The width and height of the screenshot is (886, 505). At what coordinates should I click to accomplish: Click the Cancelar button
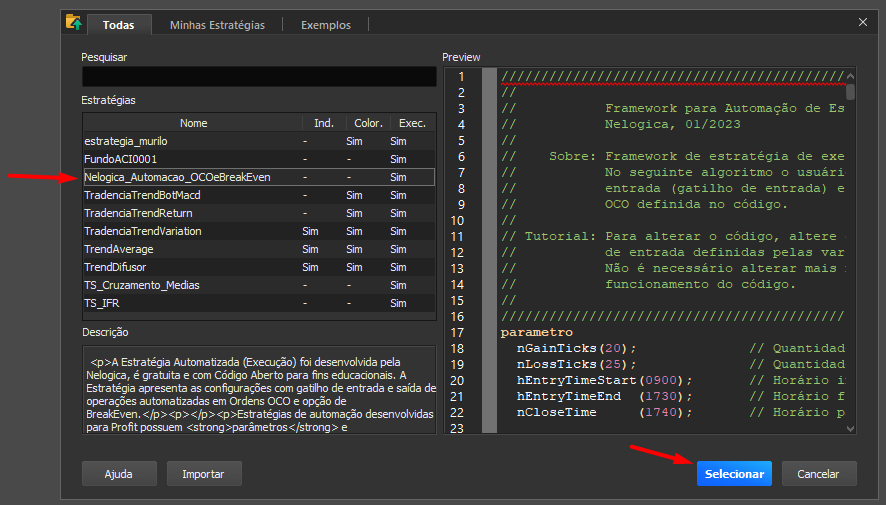tap(818, 474)
